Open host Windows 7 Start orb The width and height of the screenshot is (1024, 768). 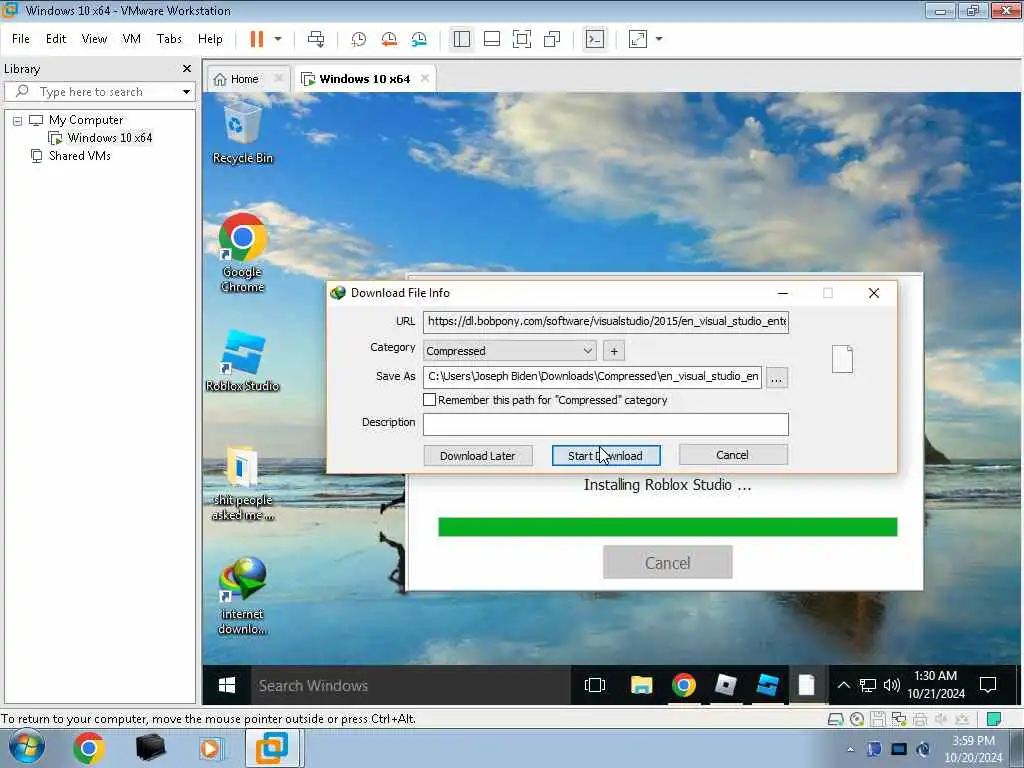point(25,748)
